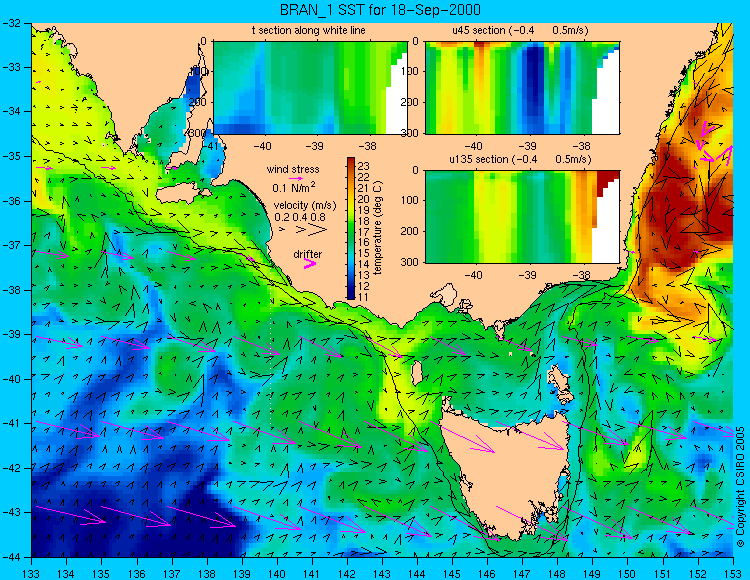Open the u135 section inset plot
The width and height of the screenshot is (750, 580).
coord(522,217)
